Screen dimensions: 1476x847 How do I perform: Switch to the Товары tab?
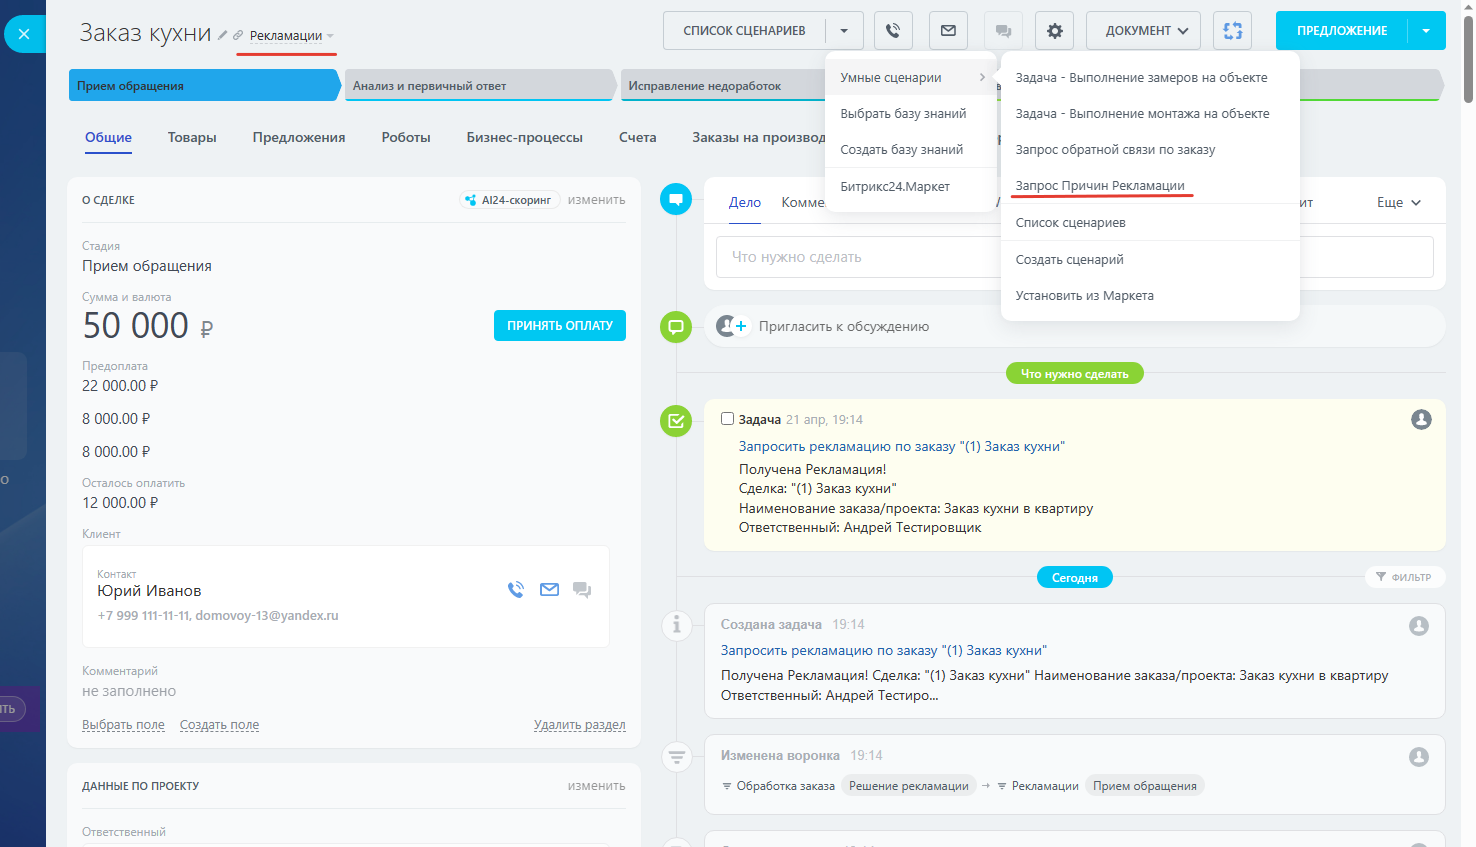tap(192, 137)
